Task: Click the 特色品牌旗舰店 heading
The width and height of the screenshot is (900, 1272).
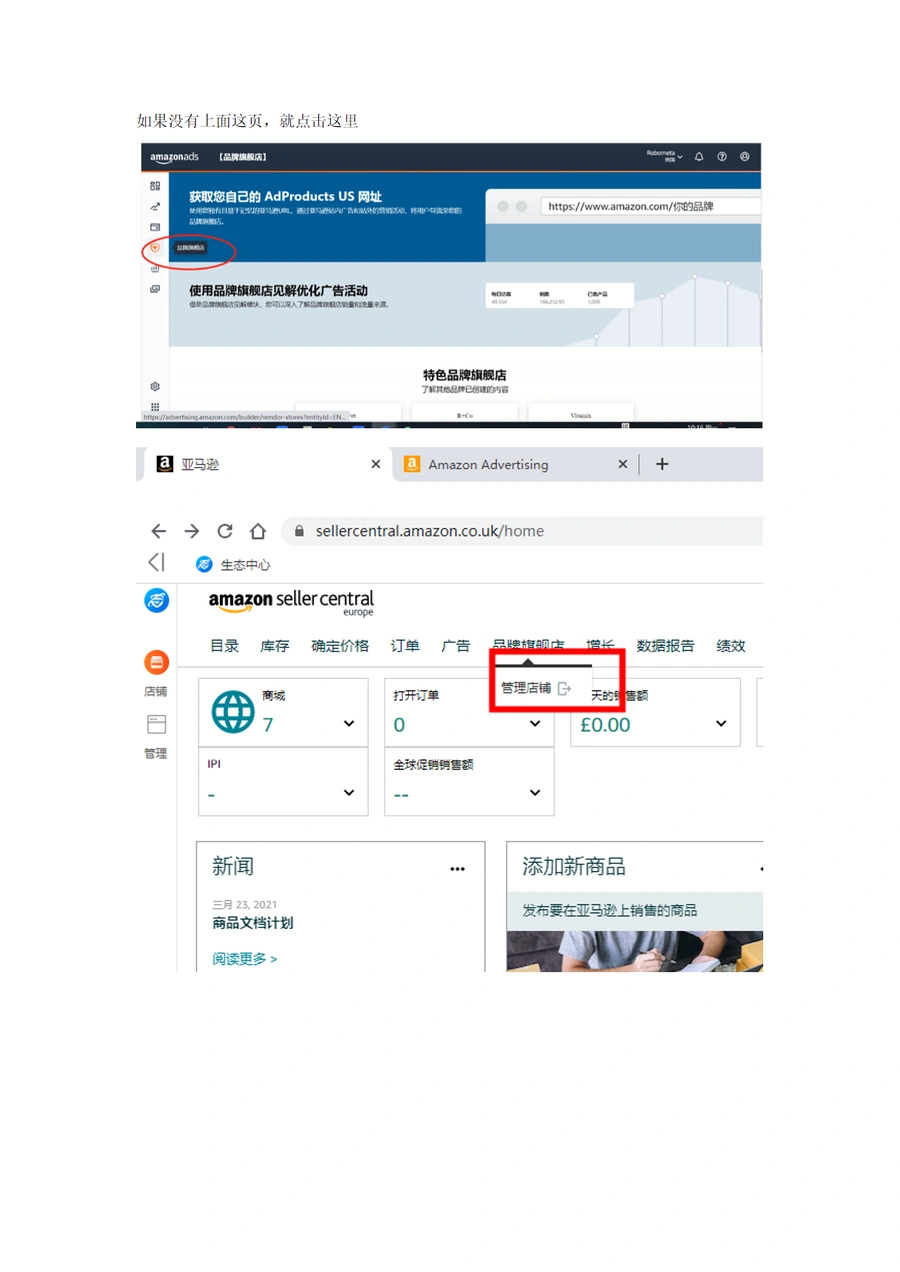Action: click(x=464, y=375)
